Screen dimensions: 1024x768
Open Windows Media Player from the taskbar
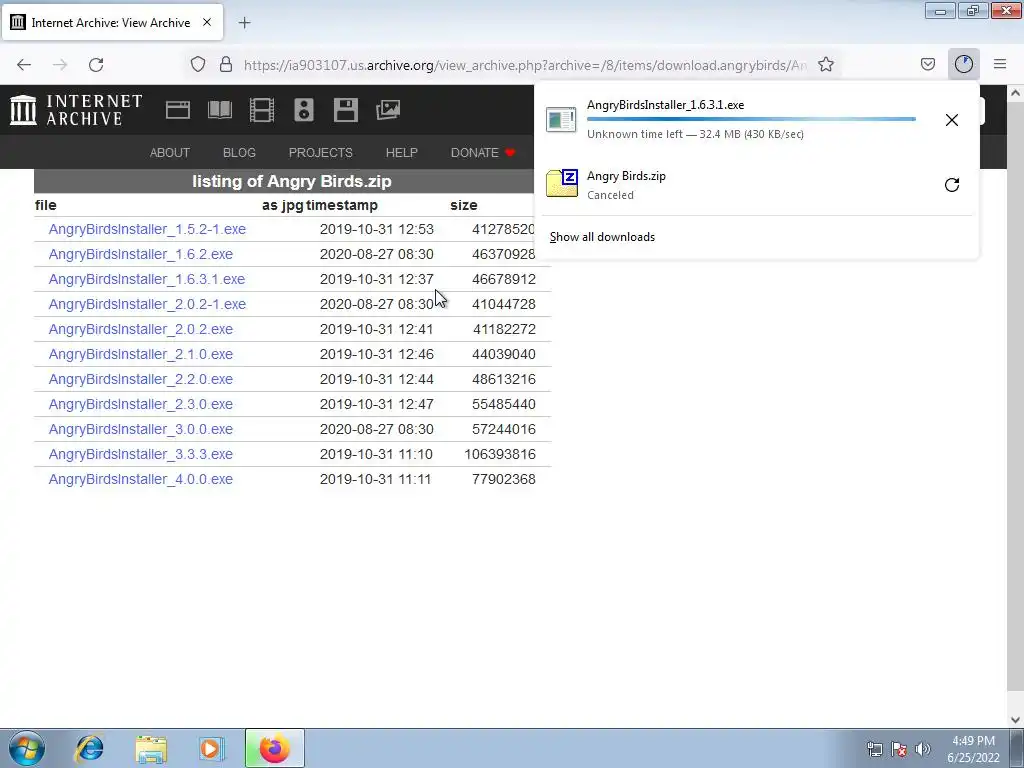[x=211, y=748]
